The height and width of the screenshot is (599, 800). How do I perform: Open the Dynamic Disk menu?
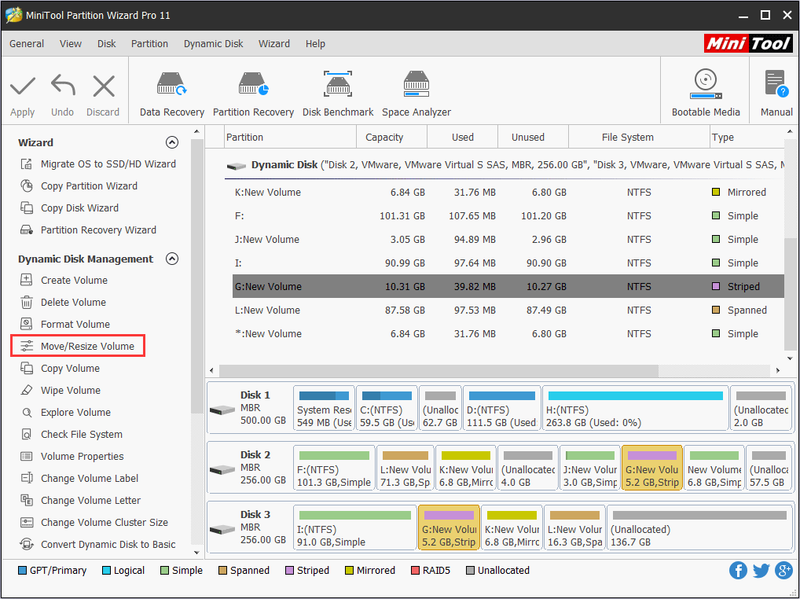(213, 44)
